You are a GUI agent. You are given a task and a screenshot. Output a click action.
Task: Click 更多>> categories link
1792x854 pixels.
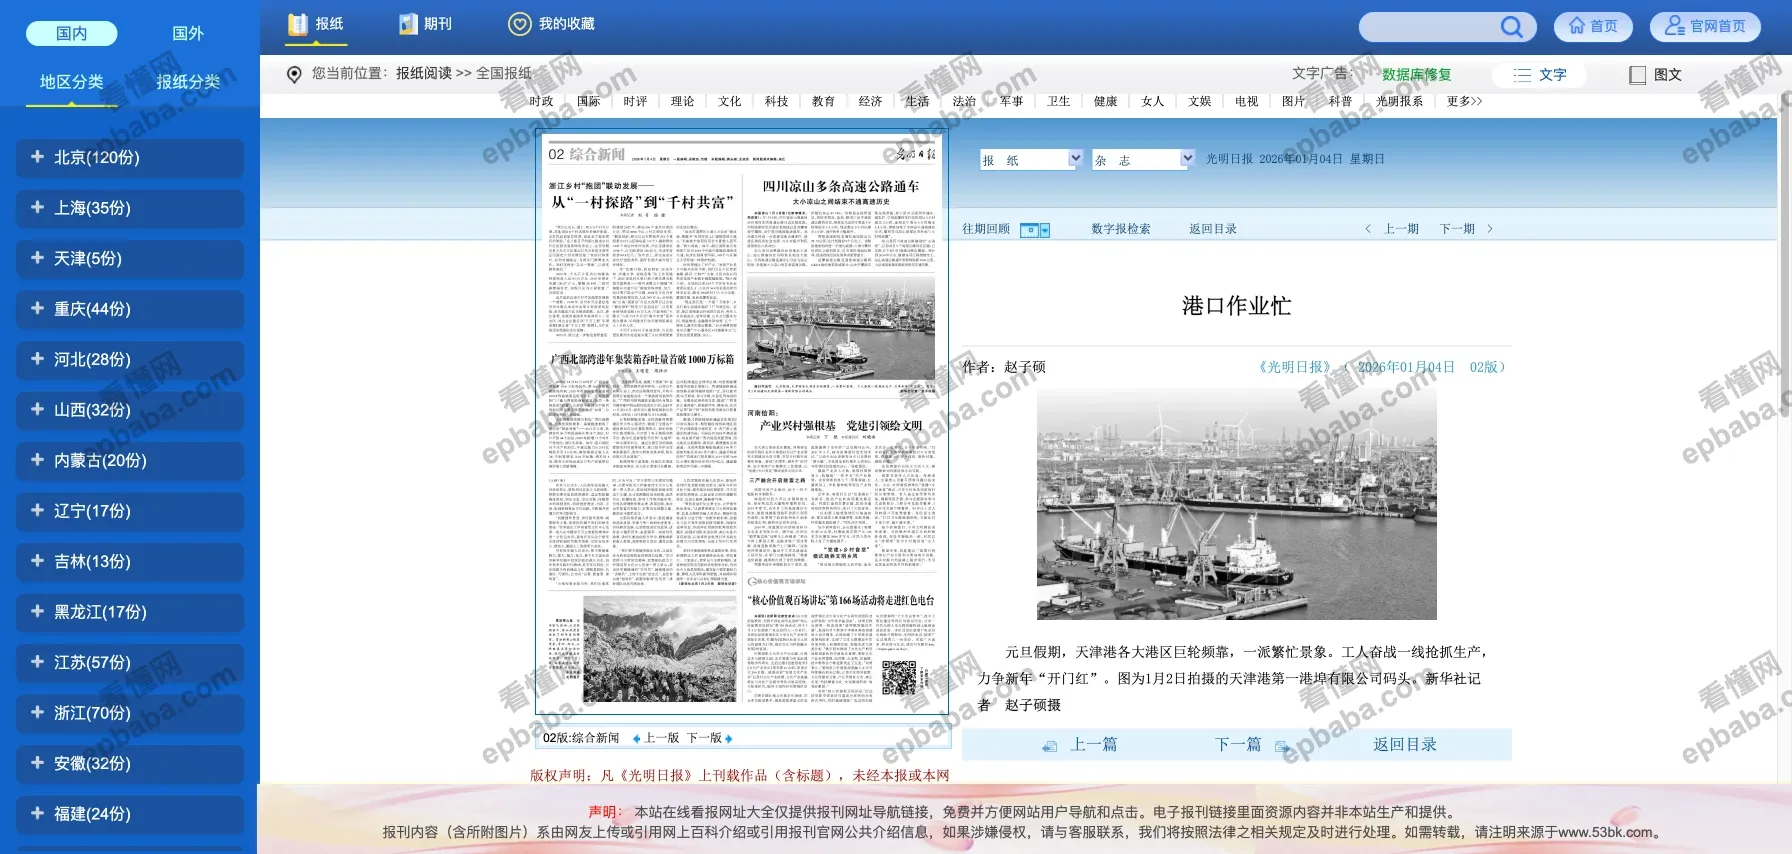1465,101
